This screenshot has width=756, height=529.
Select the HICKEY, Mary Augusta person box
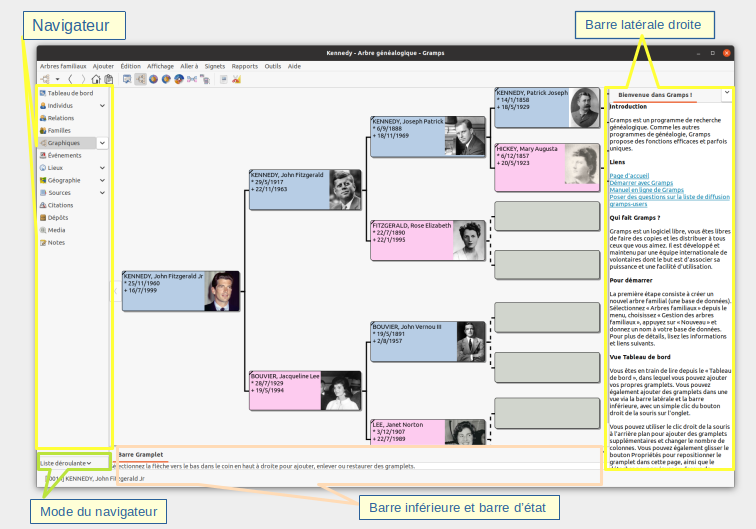548,167
